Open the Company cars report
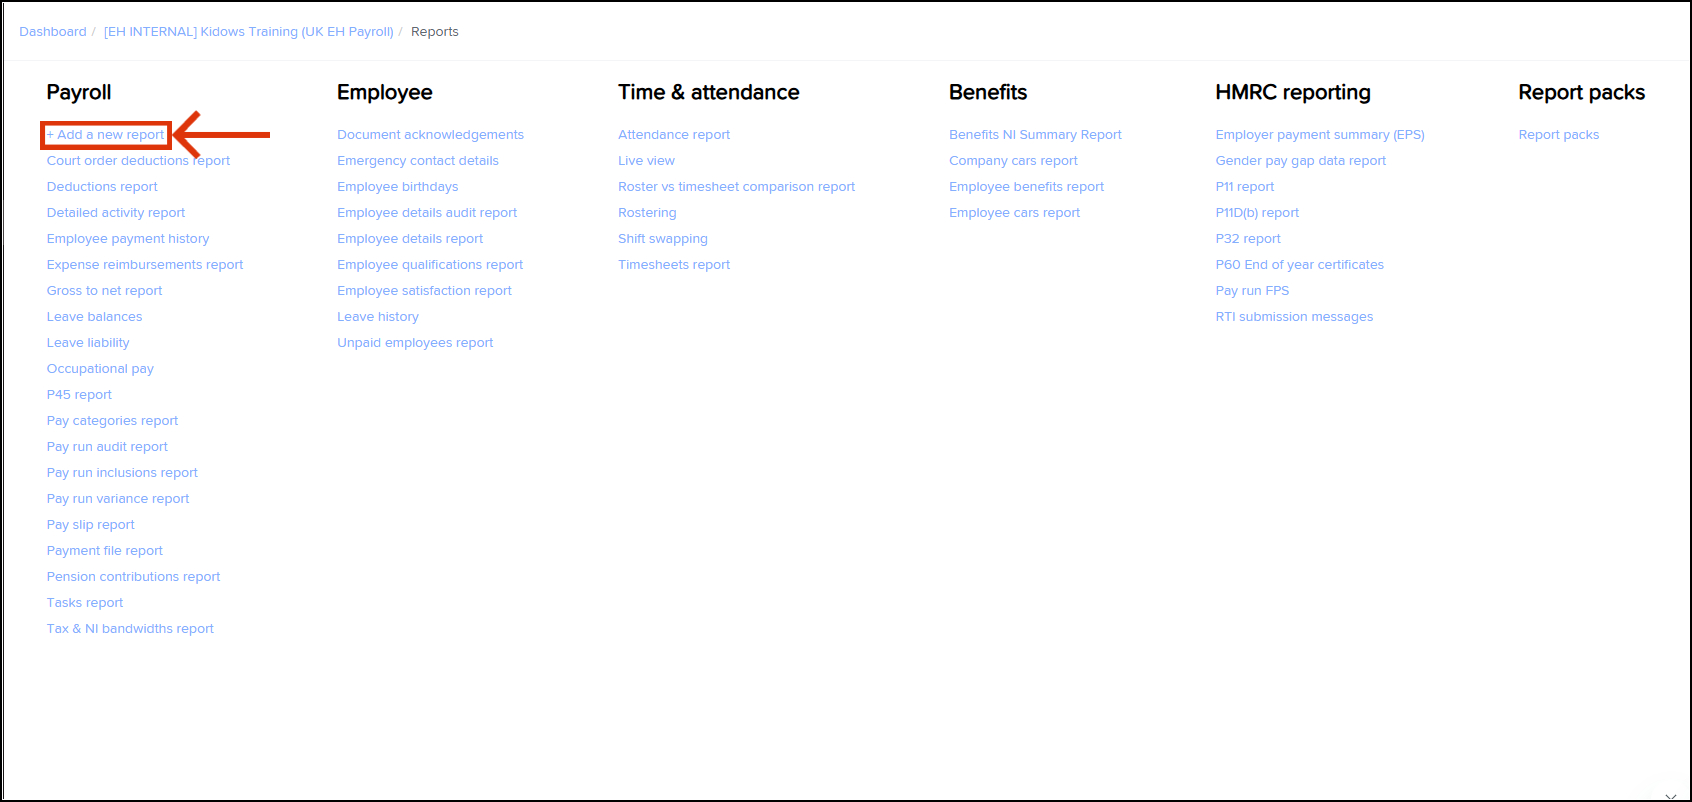 (1013, 161)
